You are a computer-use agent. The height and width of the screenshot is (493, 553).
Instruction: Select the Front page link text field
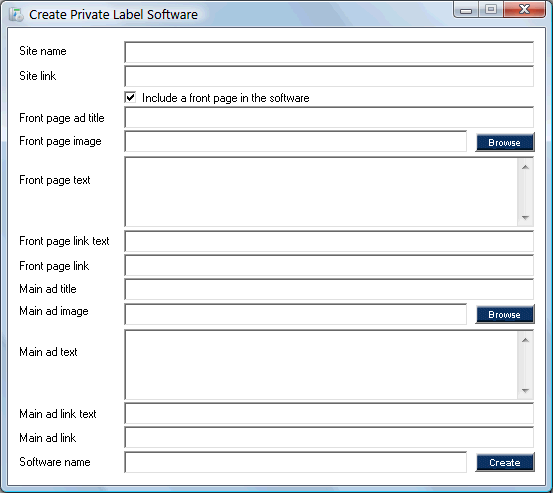tap(329, 242)
